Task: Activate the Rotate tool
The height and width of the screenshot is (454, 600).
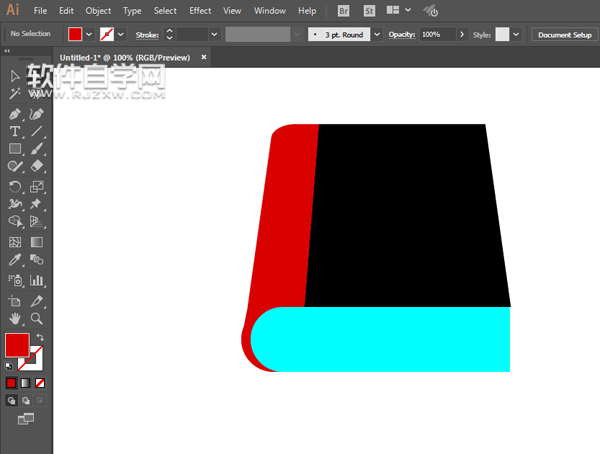Action: coord(15,186)
